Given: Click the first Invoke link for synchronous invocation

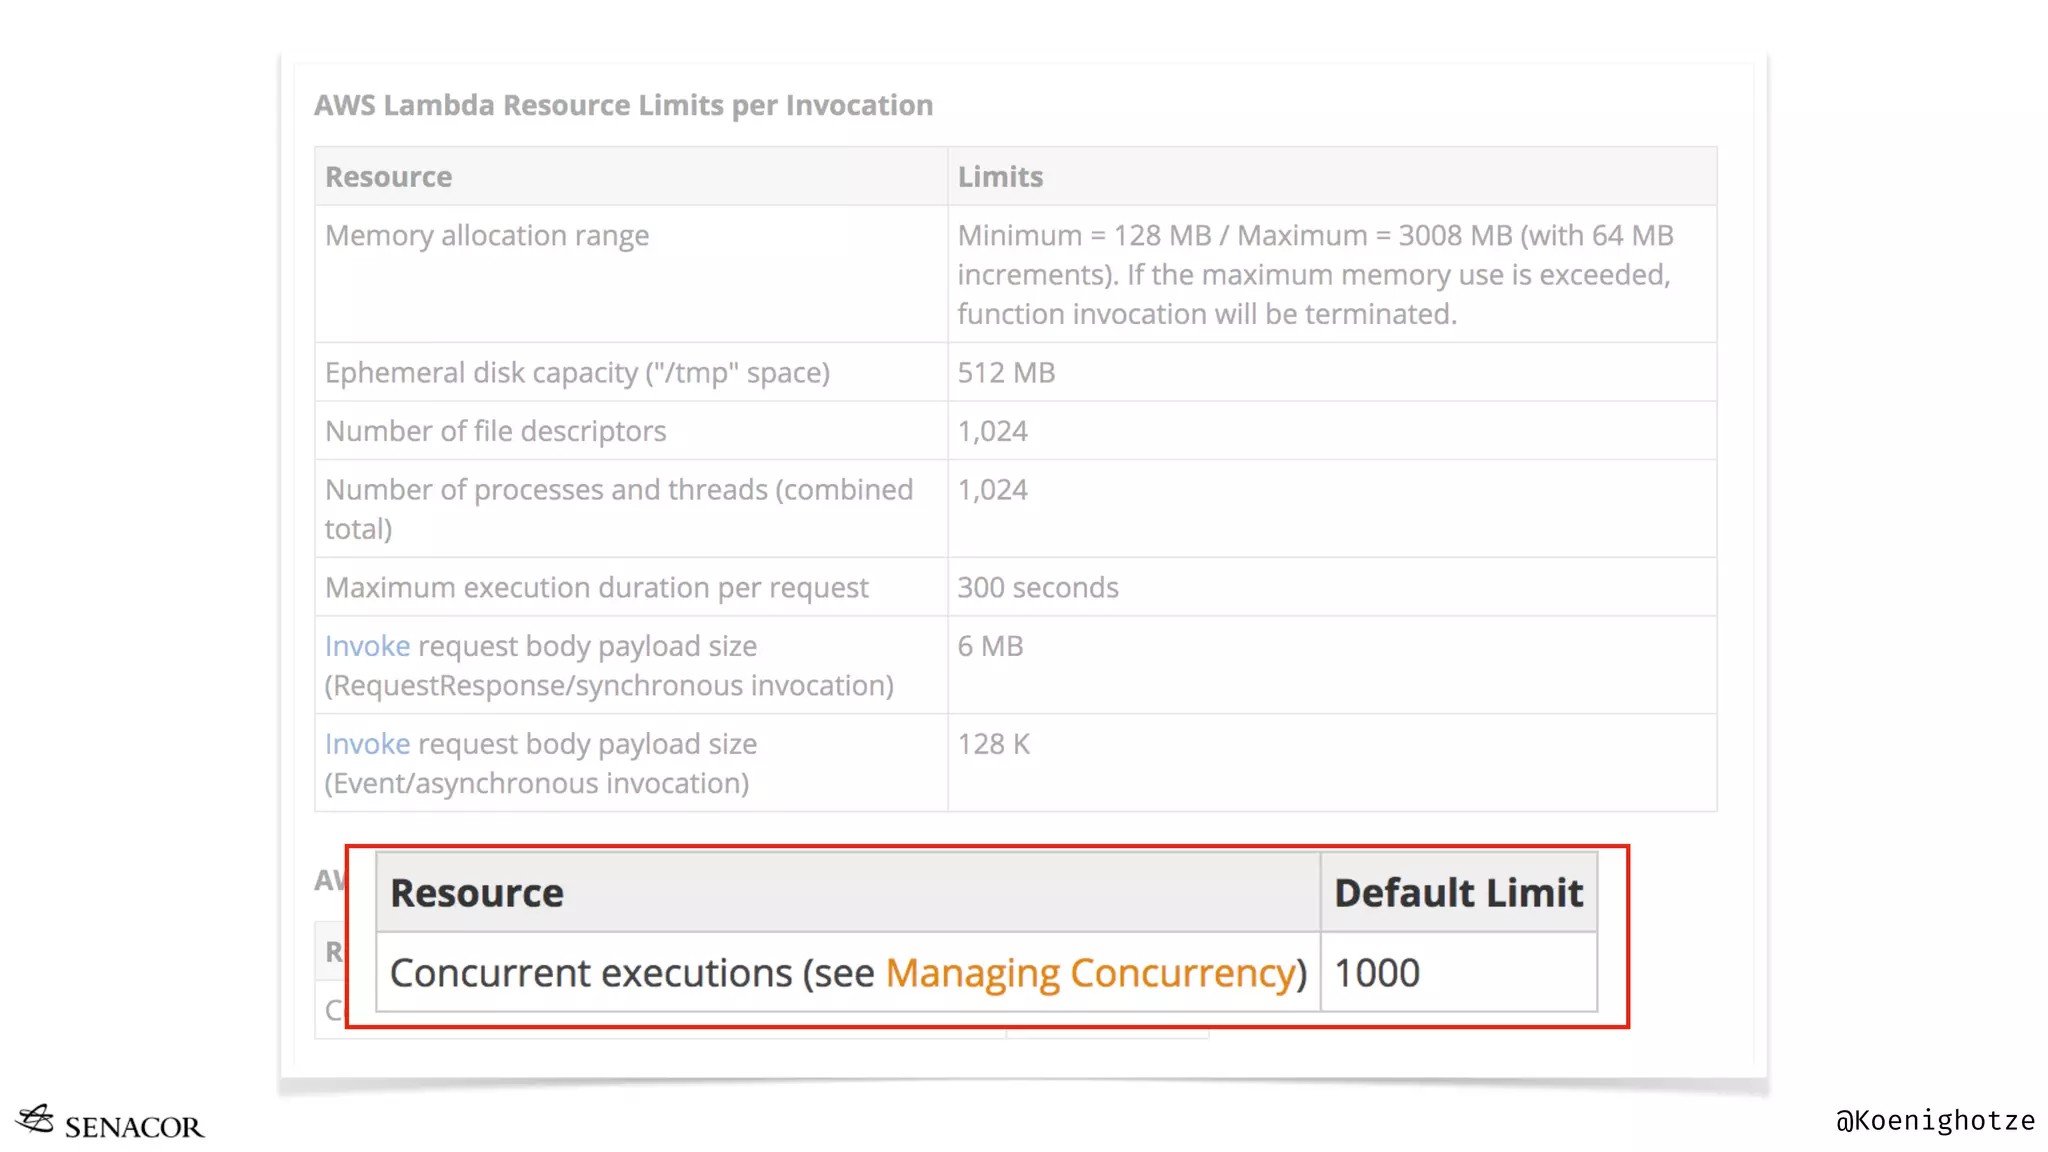Looking at the screenshot, I should (x=367, y=647).
